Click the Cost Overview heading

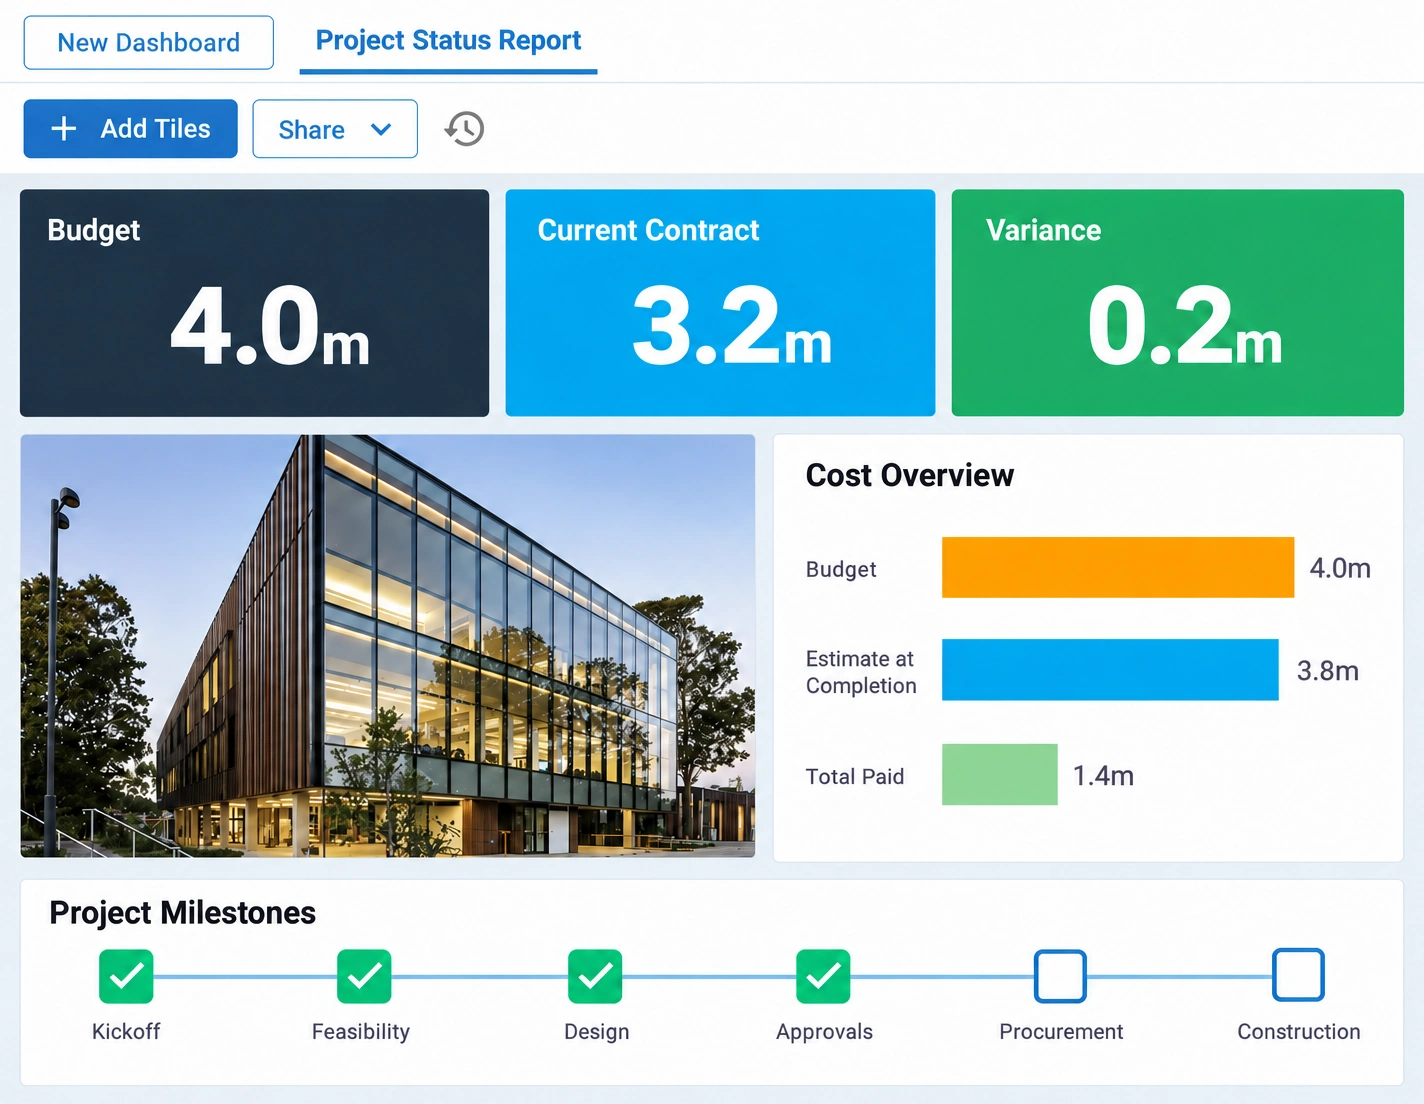pos(910,475)
